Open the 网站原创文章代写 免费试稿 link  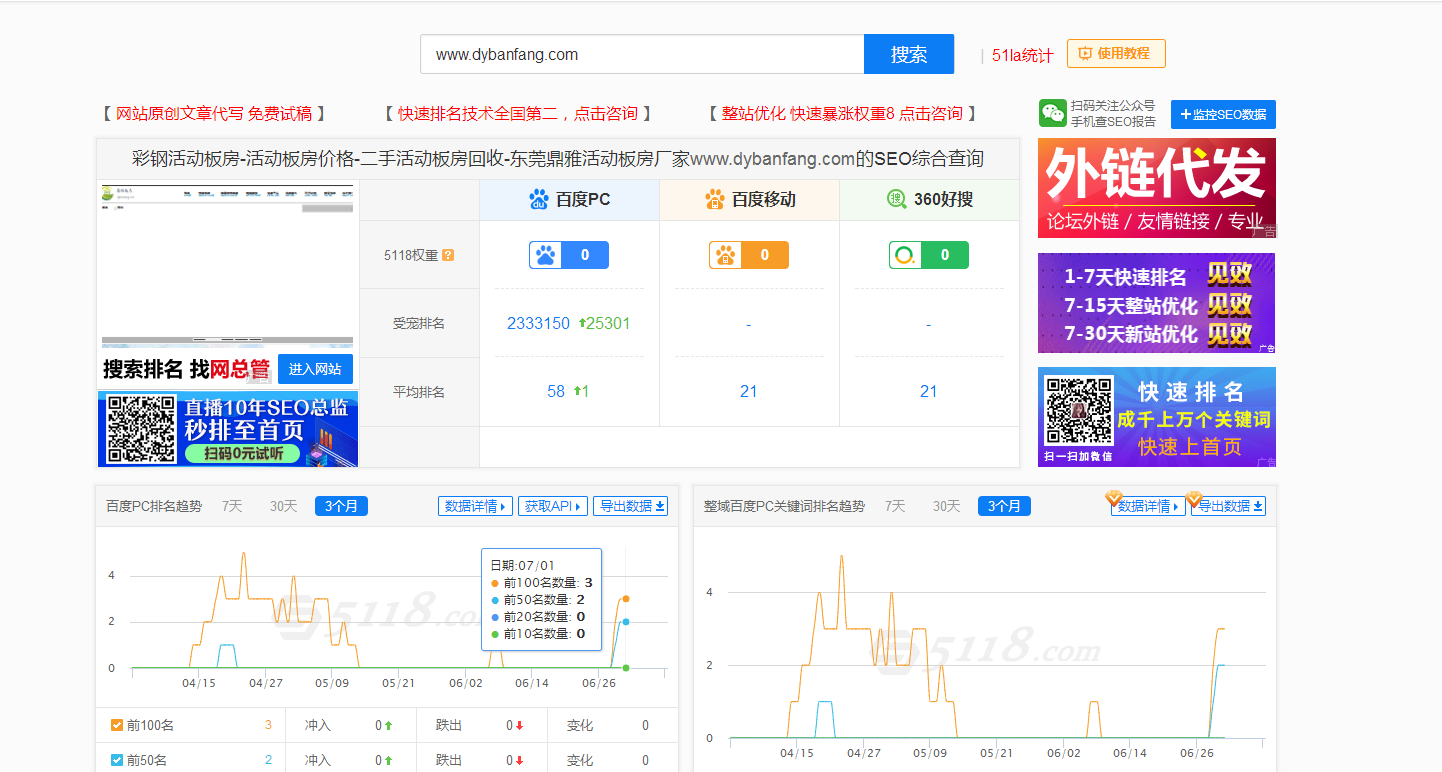214,114
